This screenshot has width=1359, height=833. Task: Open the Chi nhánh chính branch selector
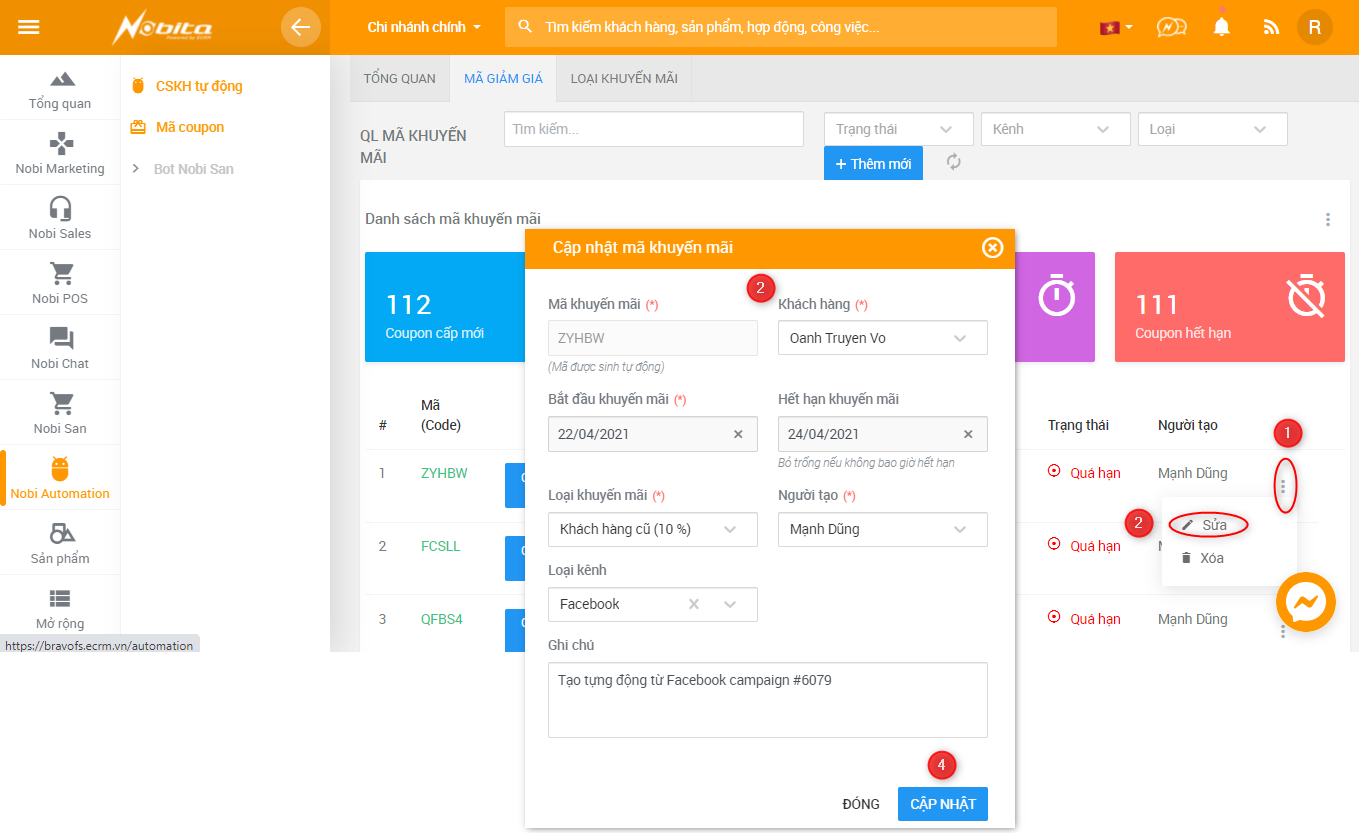[424, 27]
